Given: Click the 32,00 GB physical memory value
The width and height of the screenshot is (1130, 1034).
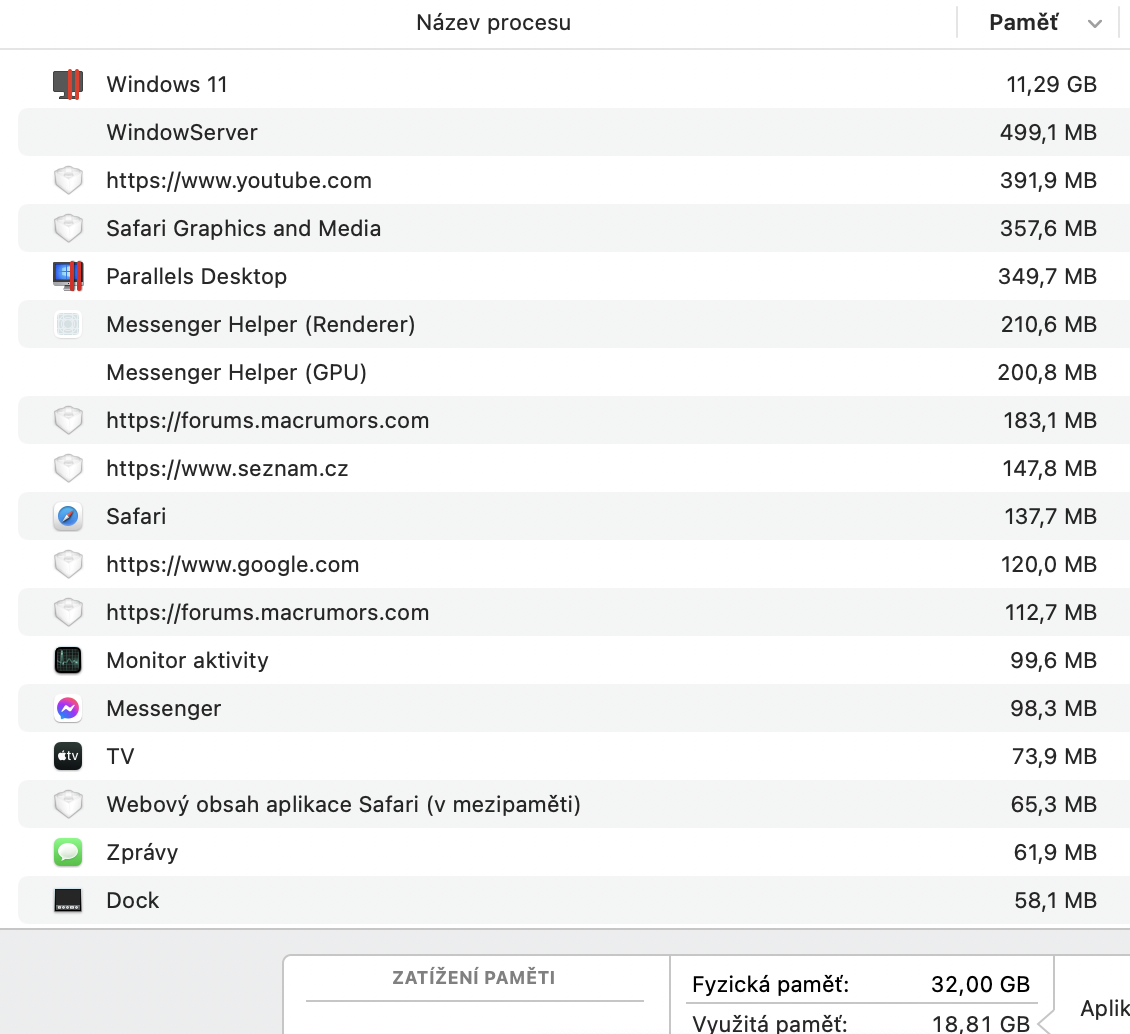Looking at the screenshot, I should point(980,984).
